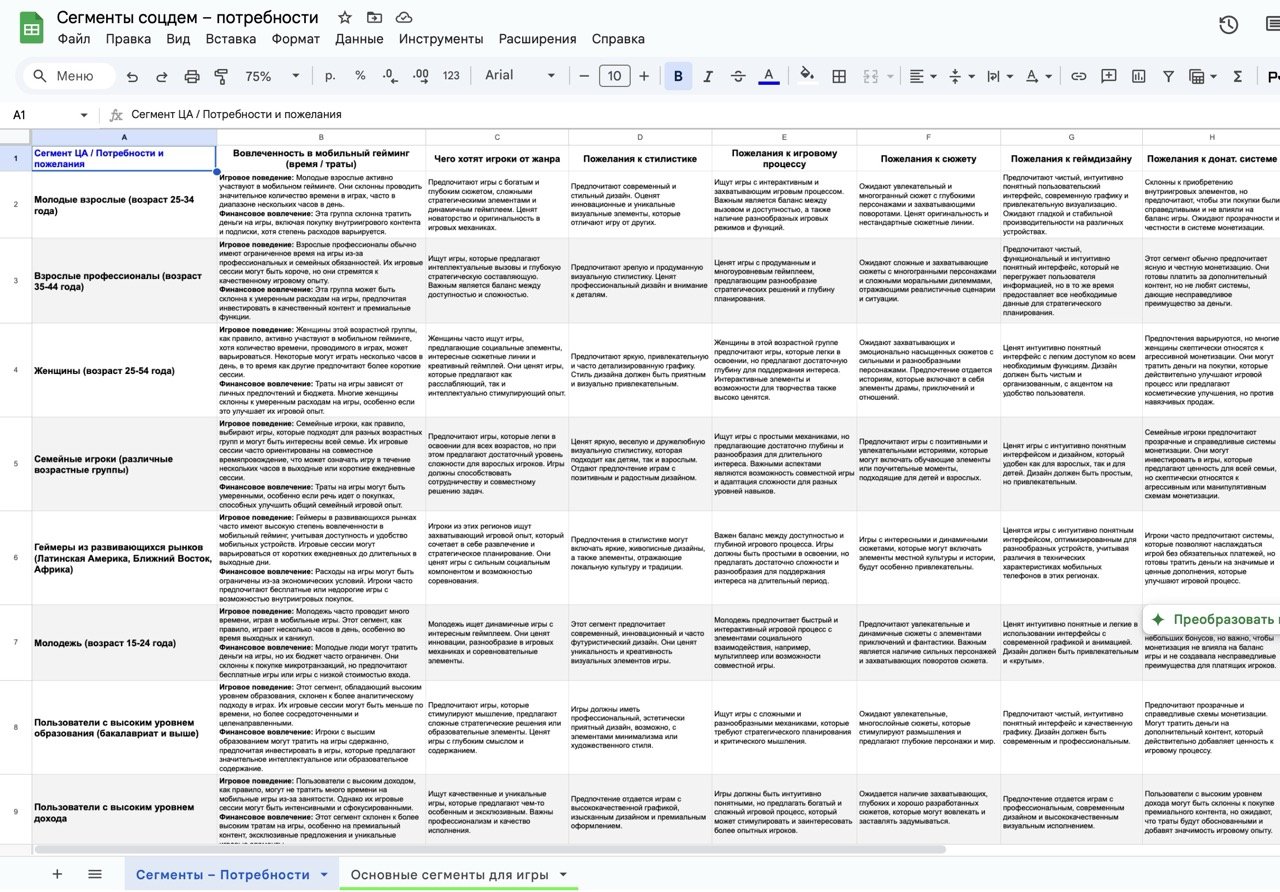Add a new sheet
1280x892 pixels.
57,874
